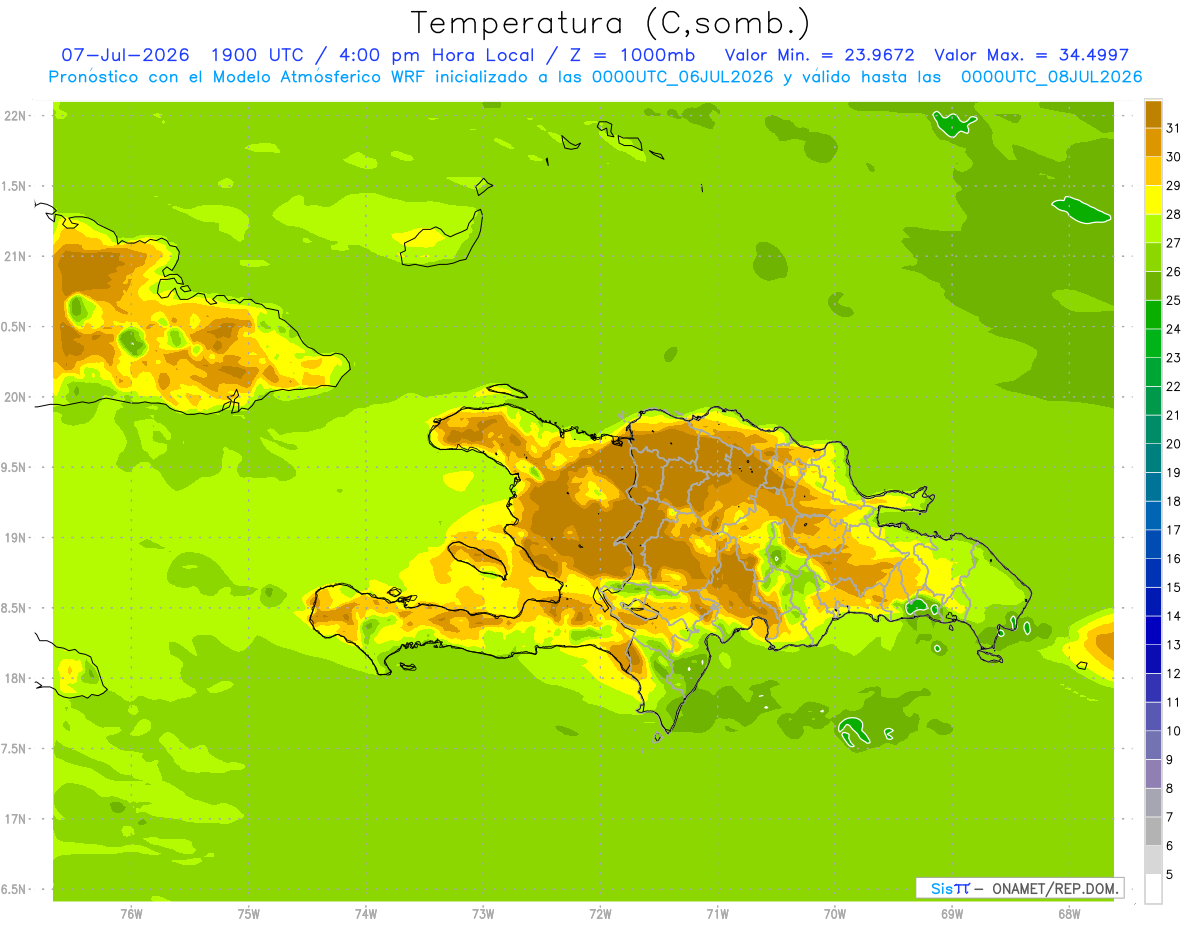Click the '68W' longitude label
The image size is (1200, 927).
coord(1069,913)
